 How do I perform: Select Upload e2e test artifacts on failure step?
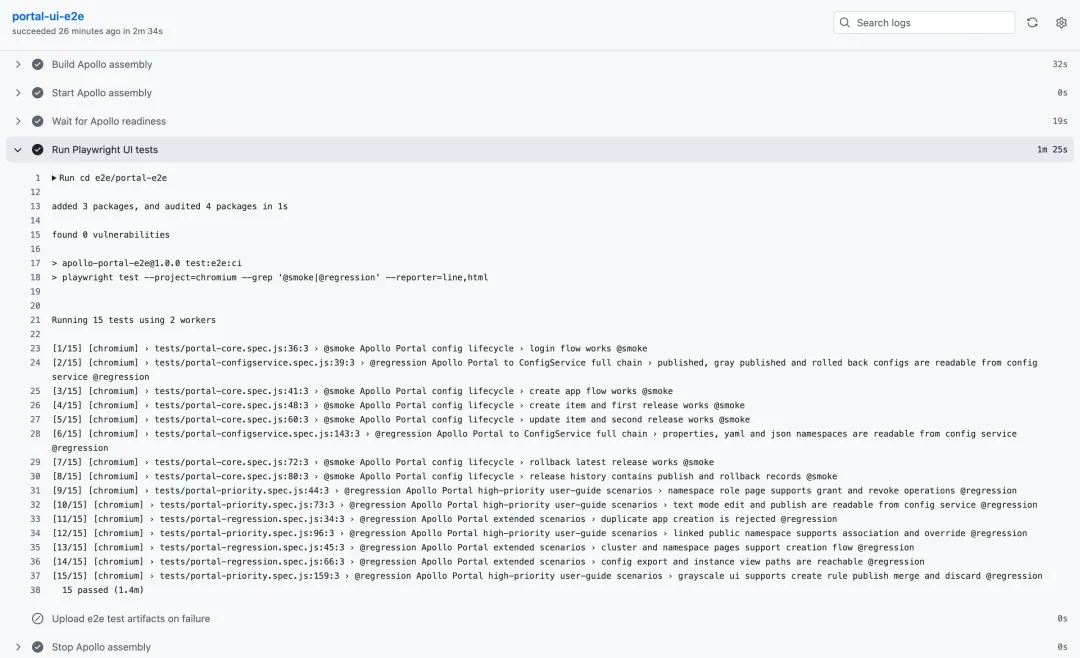(131, 619)
